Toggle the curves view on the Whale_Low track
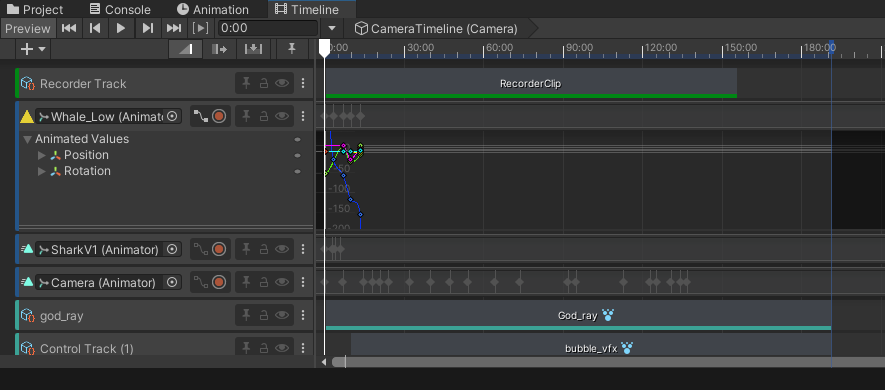This screenshot has height=390, width=885. click(200, 116)
